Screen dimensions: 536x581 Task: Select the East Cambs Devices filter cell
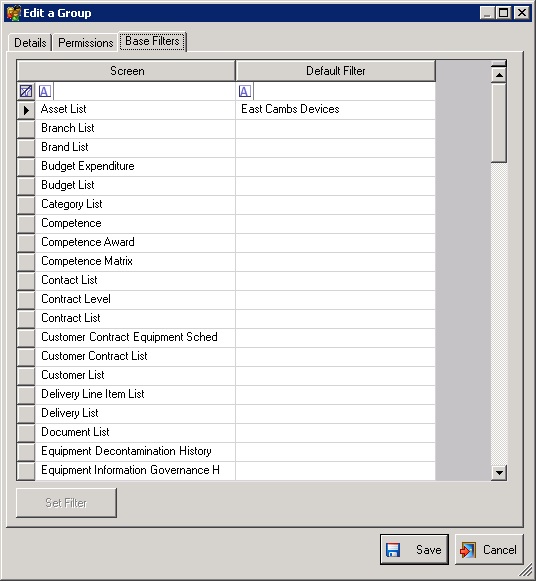(x=335, y=110)
